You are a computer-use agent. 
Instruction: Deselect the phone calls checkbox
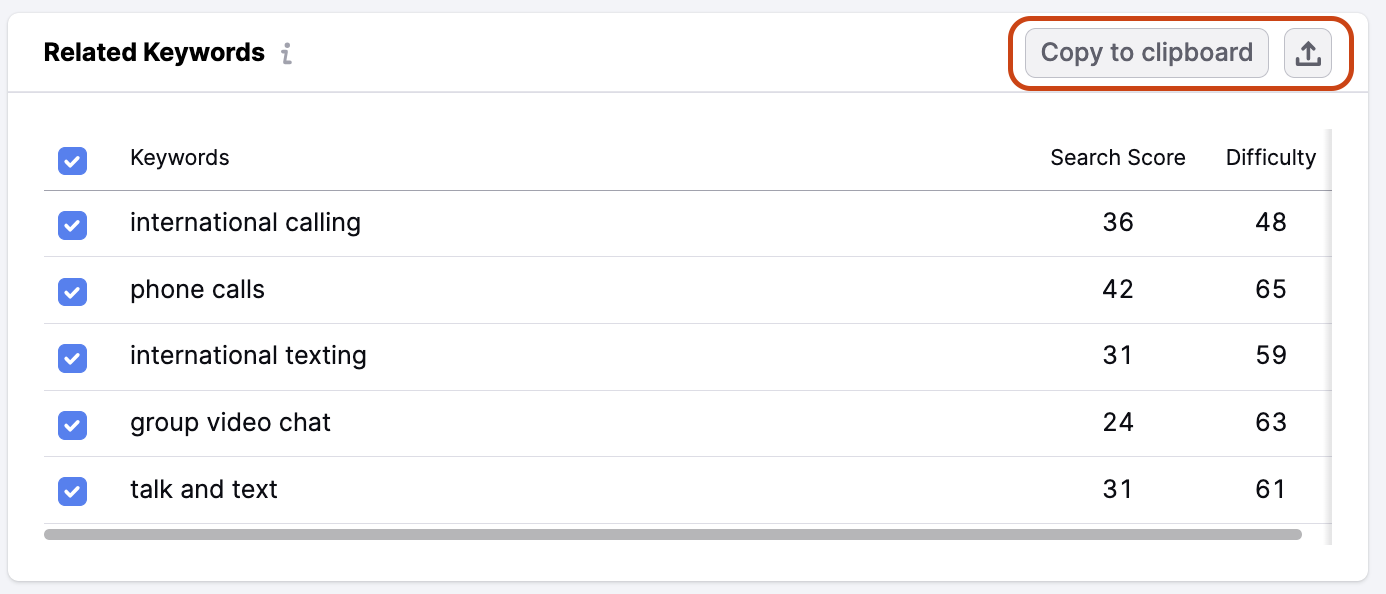pyautogui.click(x=72, y=292)
